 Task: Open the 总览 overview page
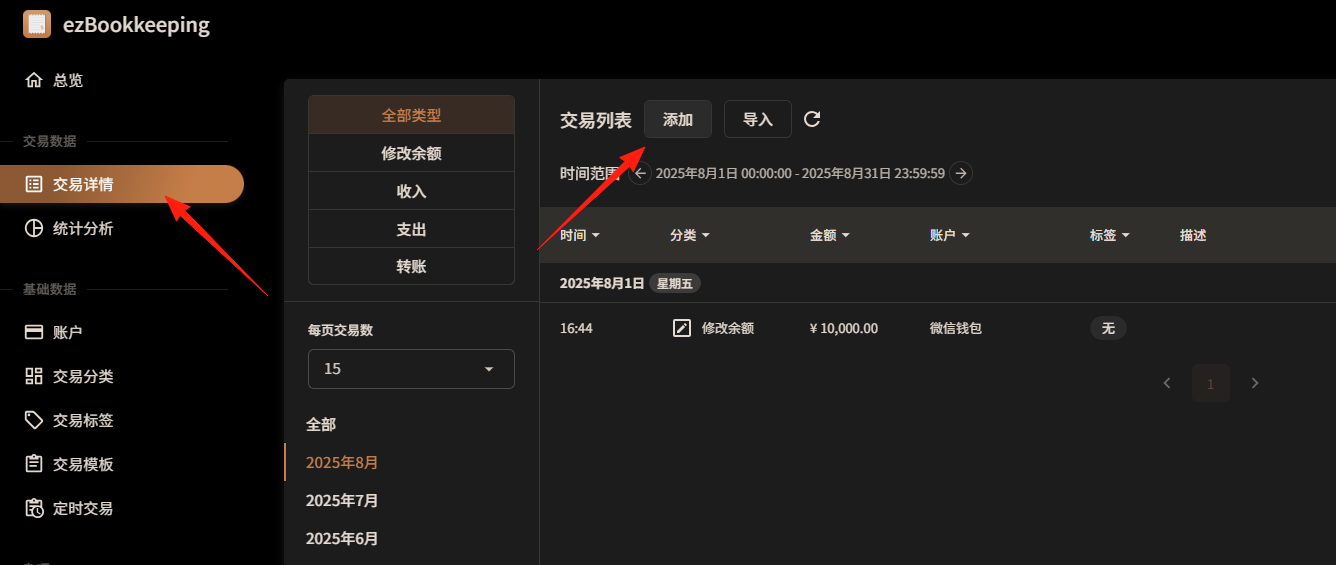coord(68,80)
